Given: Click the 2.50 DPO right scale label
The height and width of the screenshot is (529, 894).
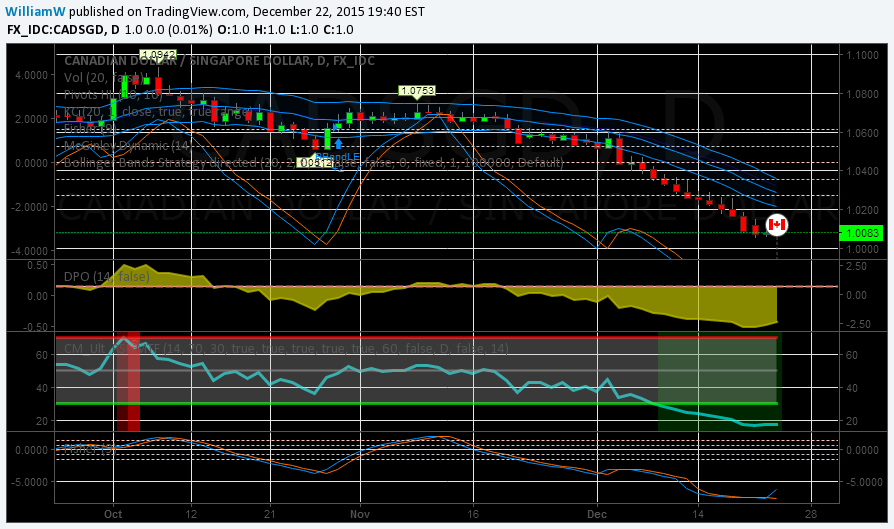Looking at the screenshot, I should pyautogui.click(x=856, y=266).
